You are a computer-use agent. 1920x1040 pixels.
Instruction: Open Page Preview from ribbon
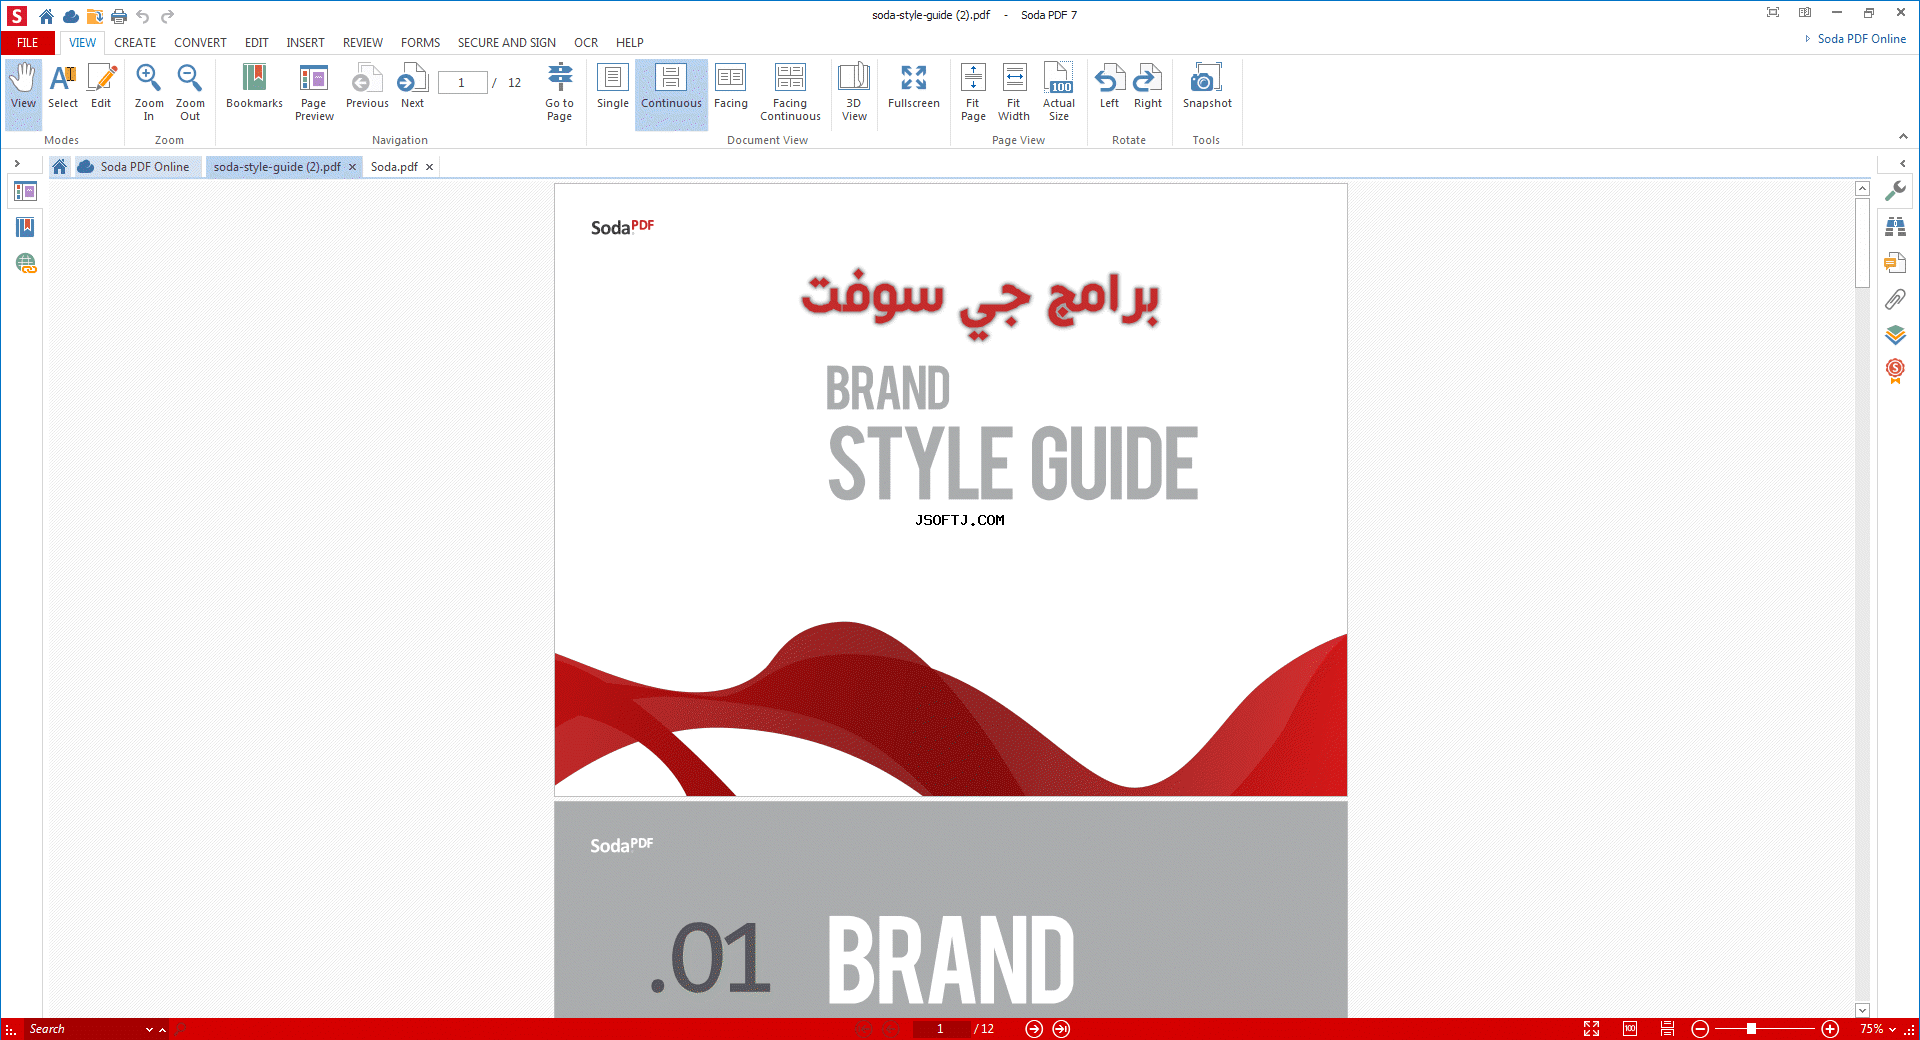point(314,93)
